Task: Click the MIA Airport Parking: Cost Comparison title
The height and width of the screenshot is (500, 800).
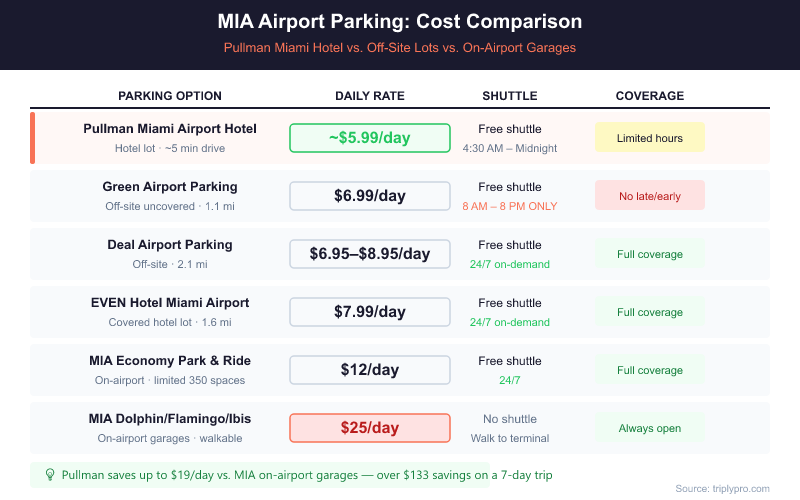Action: click(x=400, y=22)
